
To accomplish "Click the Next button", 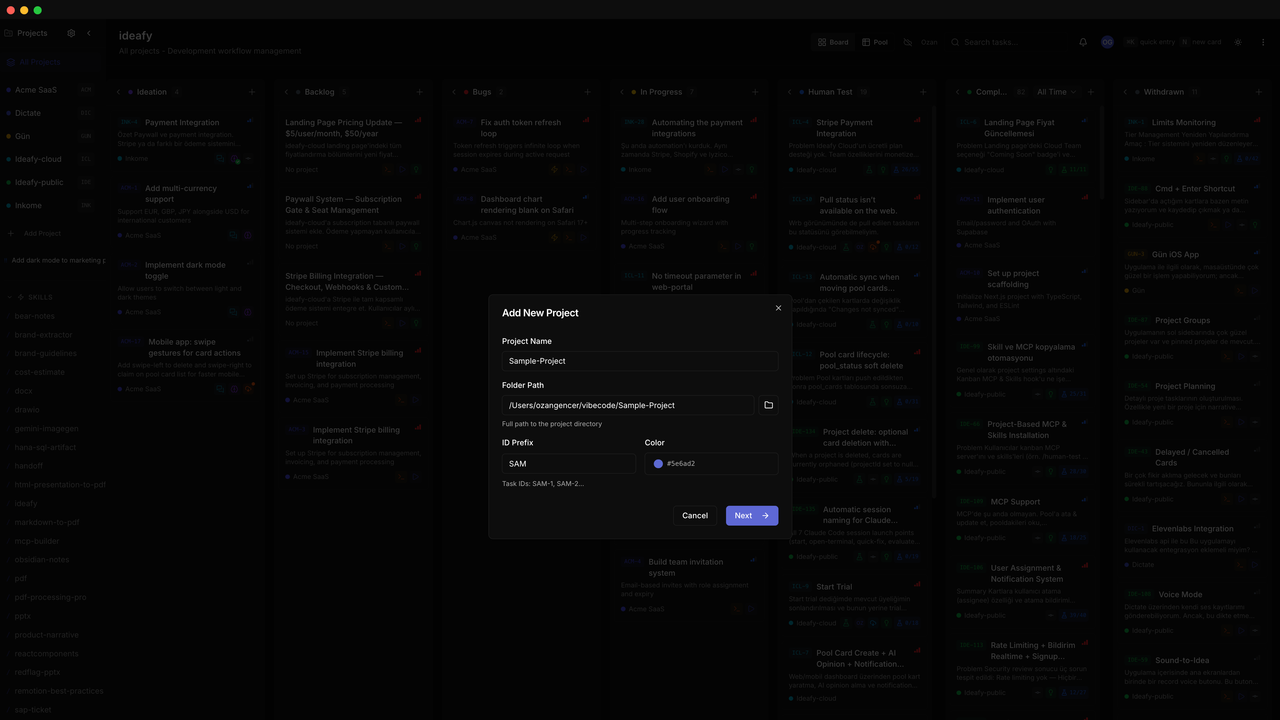I will 751,516.
